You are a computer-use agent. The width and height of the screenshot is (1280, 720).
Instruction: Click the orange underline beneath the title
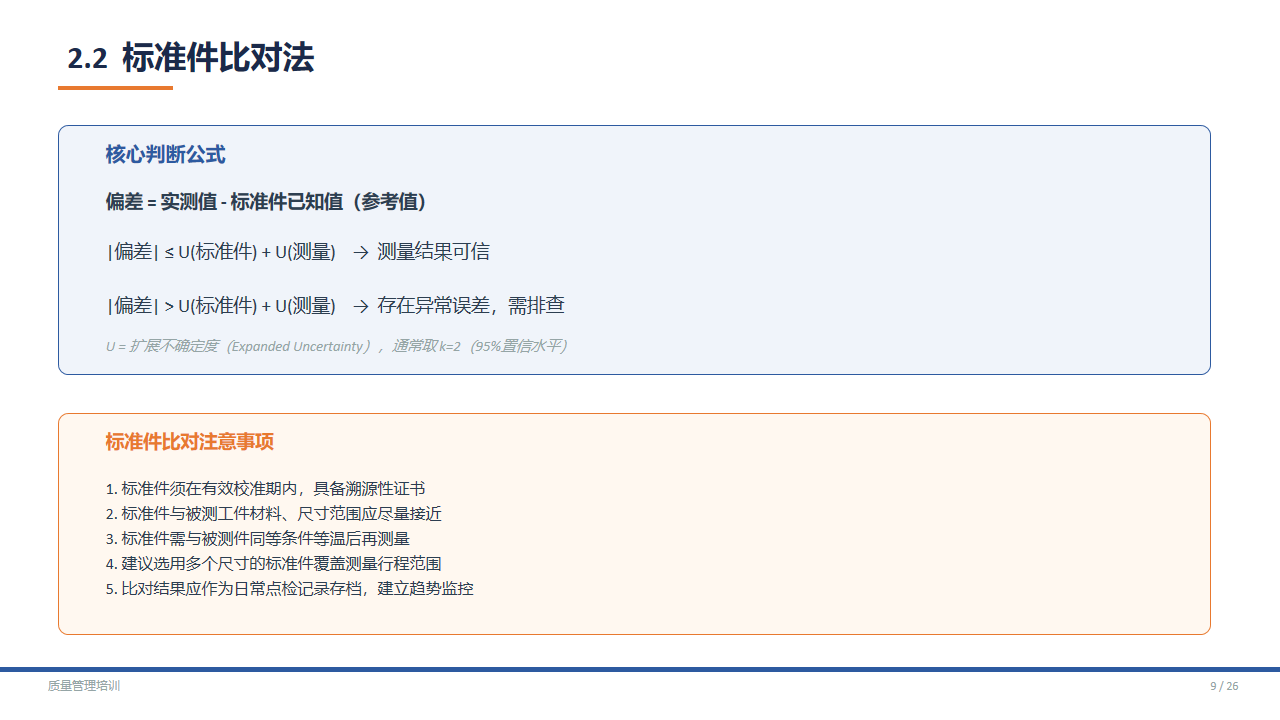[x=115, y=88]
